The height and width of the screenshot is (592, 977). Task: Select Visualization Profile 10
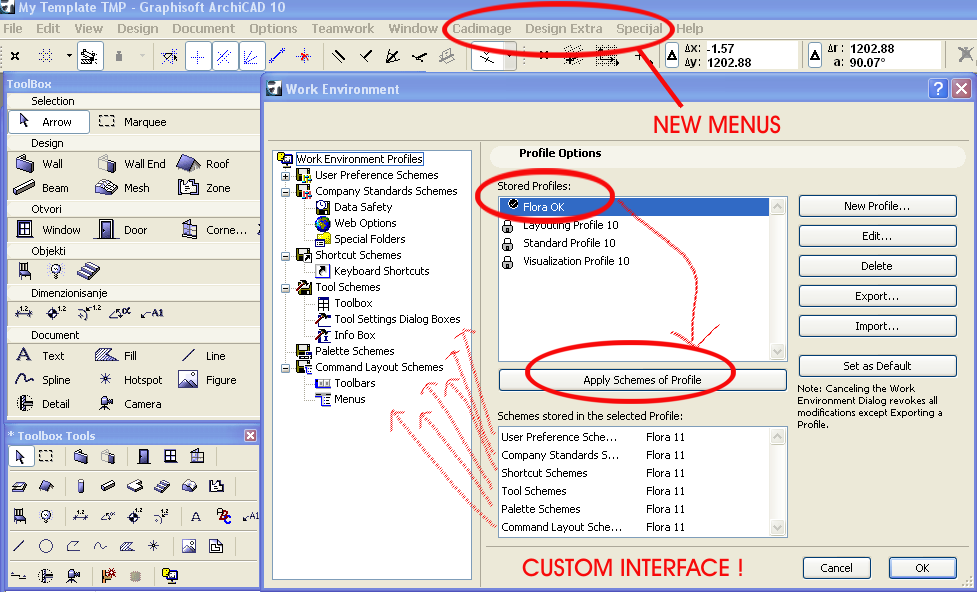[x=634, y=261]
